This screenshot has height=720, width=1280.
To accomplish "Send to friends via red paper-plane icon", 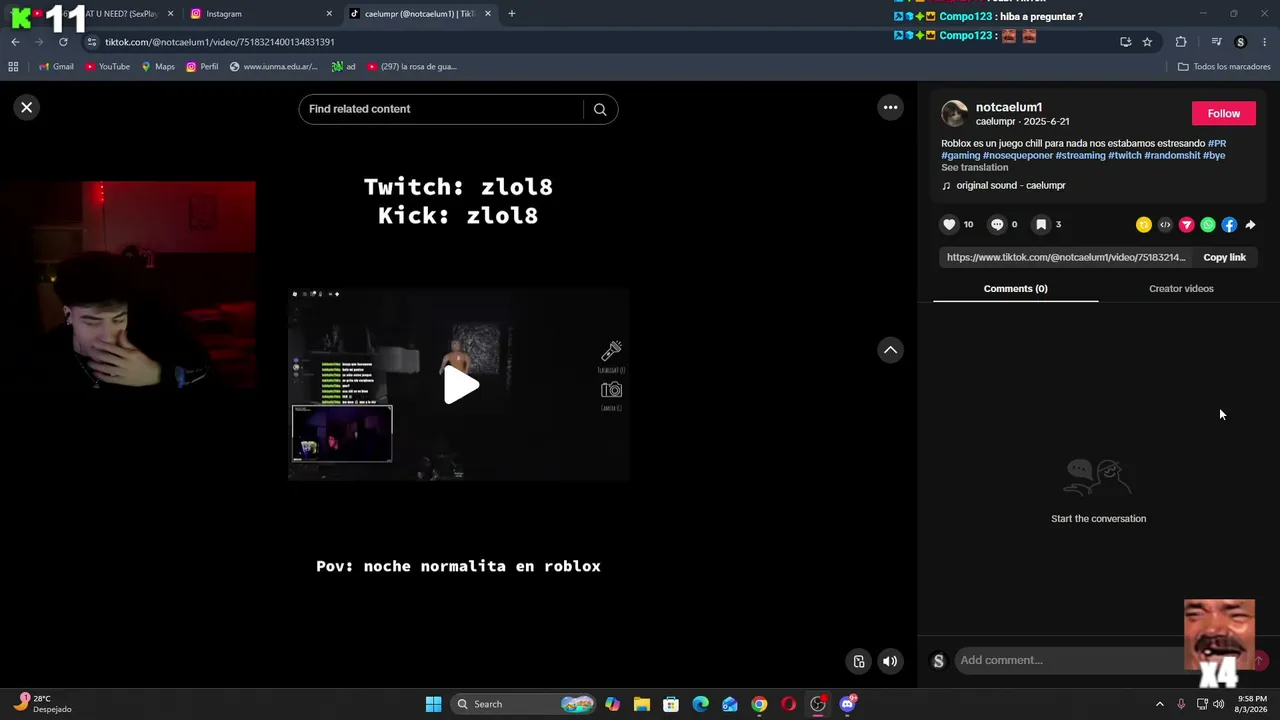I will (x=1186, y=225).
